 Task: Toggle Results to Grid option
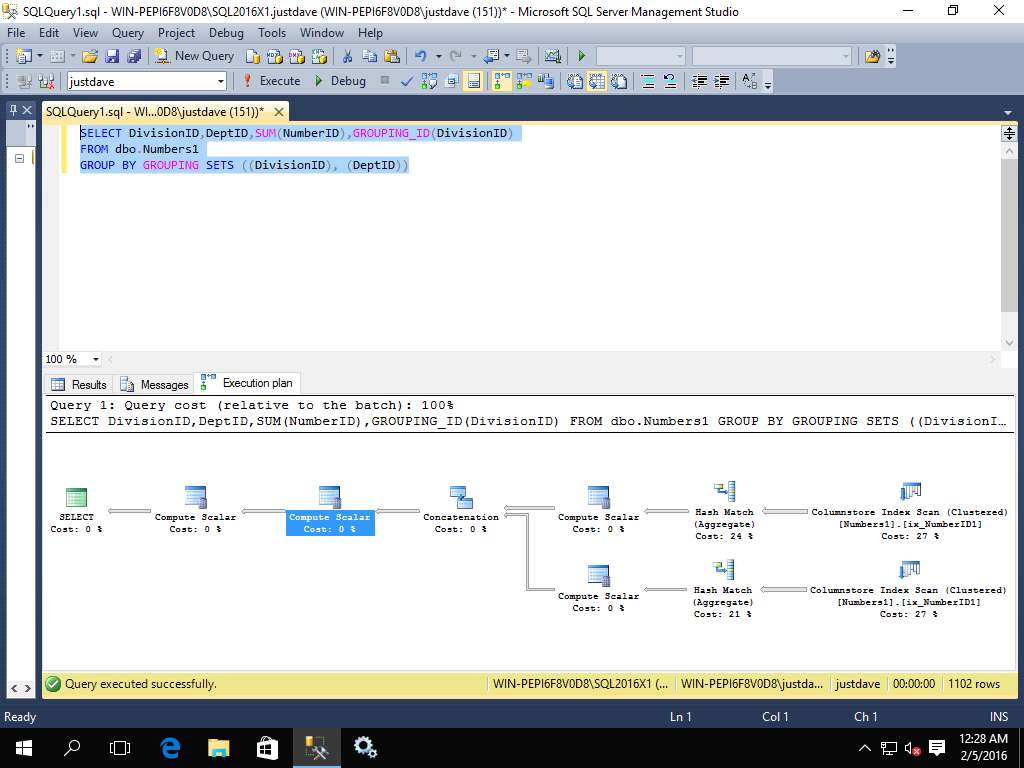(597, 81)
